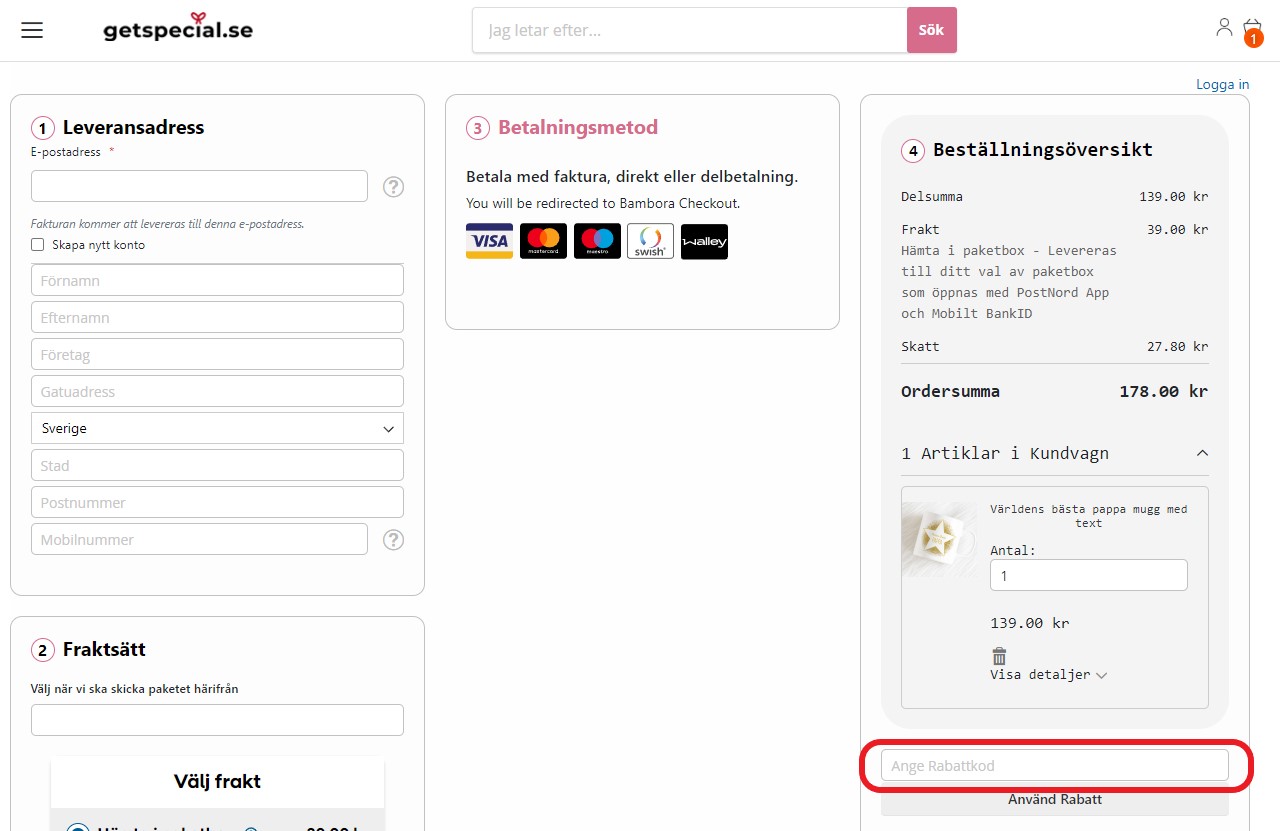Remove mug item with trash icon
This screenshot has width=1280, height=831.
tap(999, 656)
